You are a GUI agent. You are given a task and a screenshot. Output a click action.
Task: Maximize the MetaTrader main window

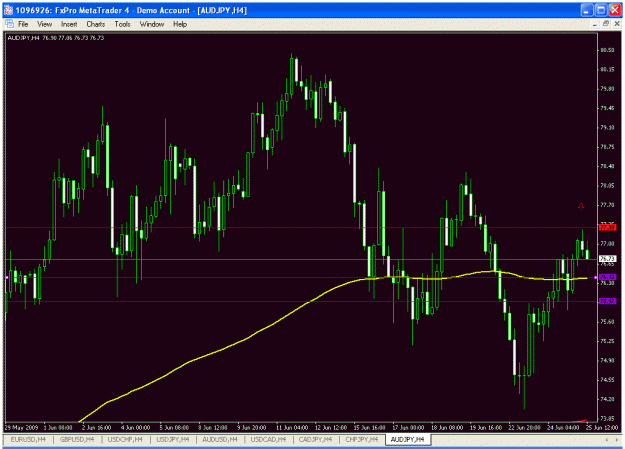point(601,10)
